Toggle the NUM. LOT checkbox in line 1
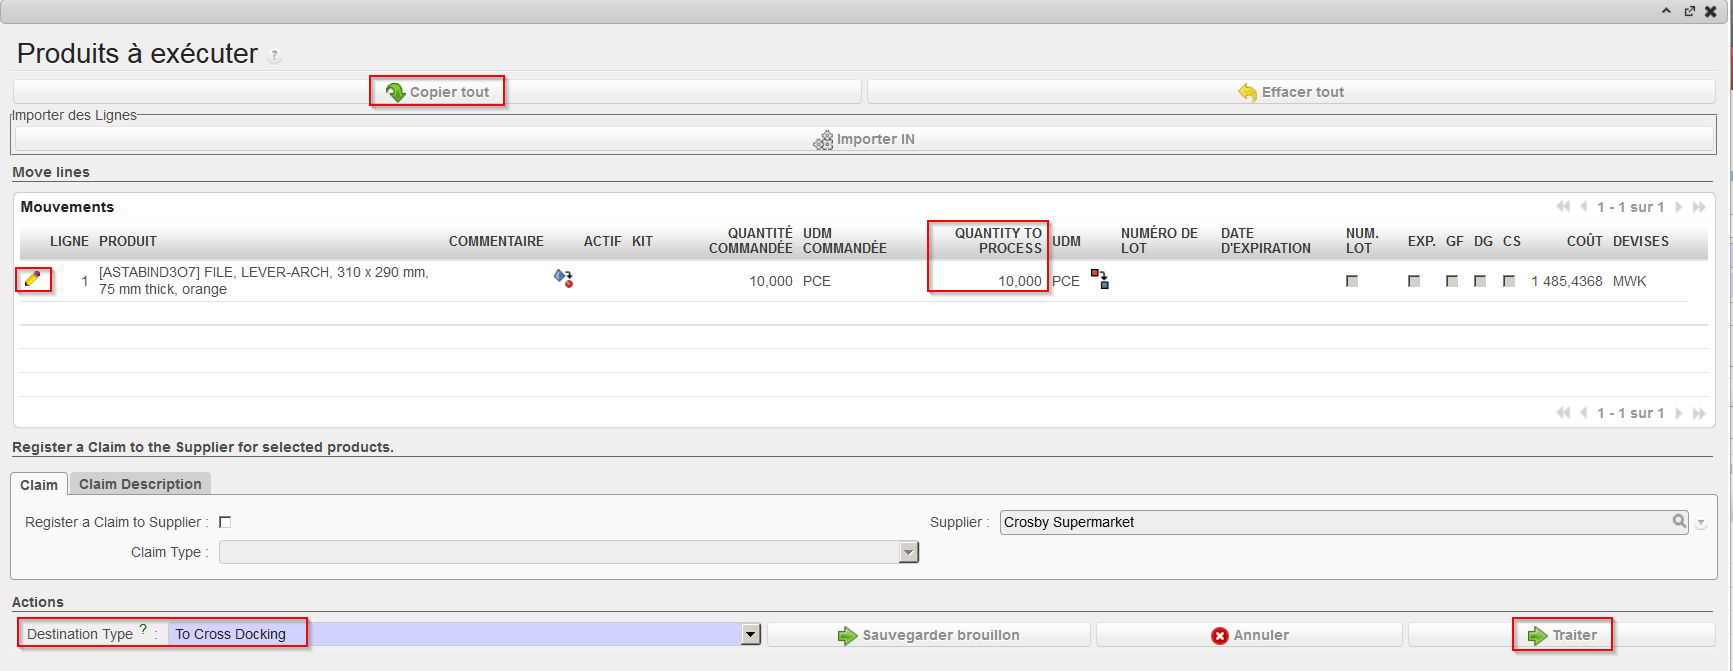The width and height of the screenshot is (1733, 671). 1352,281
